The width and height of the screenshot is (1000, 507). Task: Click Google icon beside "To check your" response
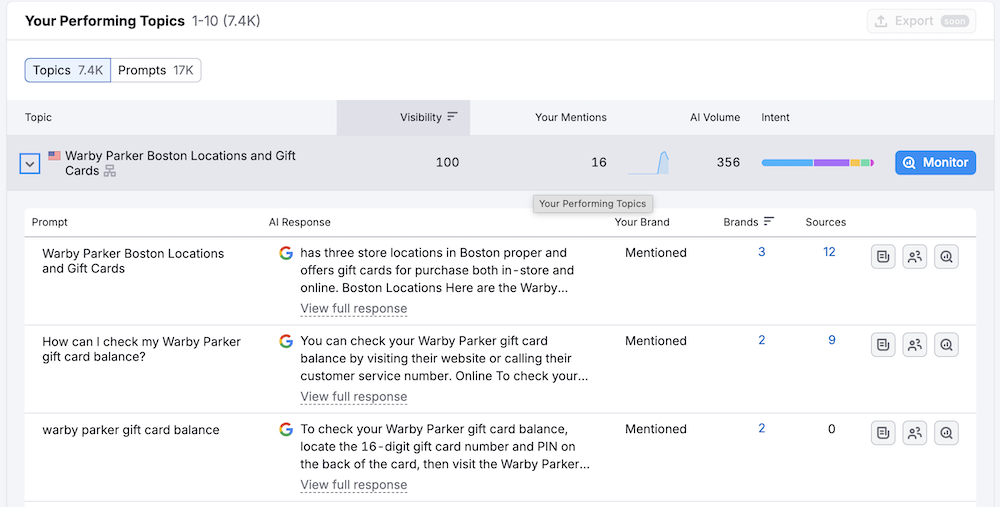tap(286, 429)
